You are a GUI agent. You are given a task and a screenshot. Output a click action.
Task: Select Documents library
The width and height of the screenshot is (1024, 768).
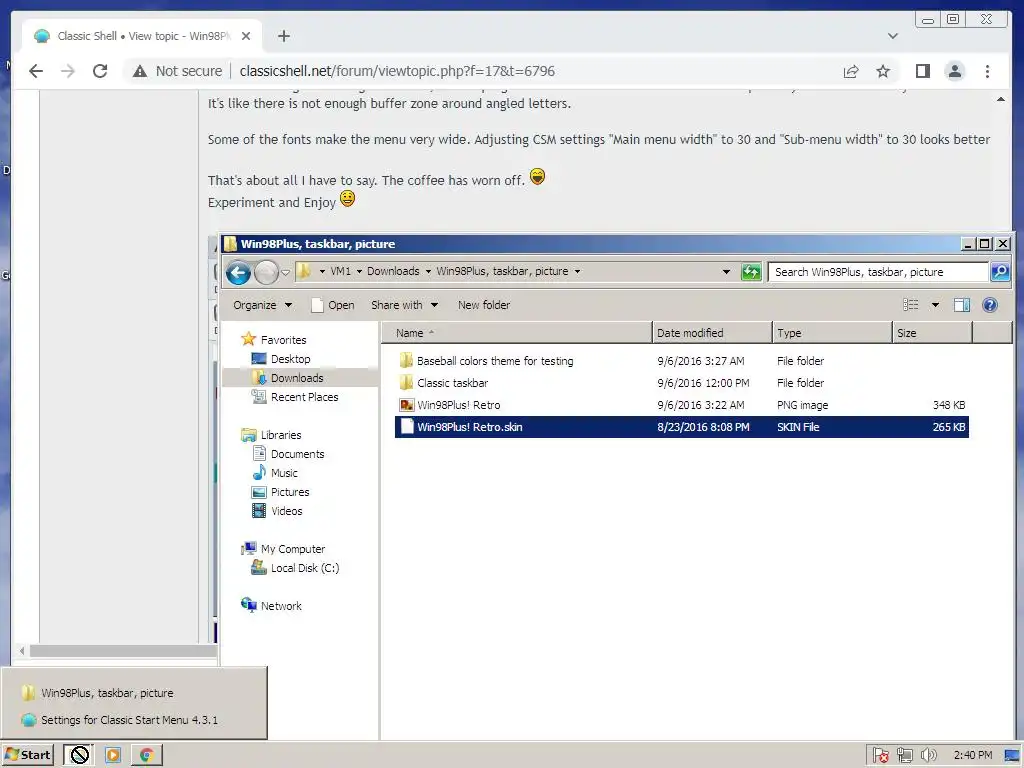click(x=297, y=454)
